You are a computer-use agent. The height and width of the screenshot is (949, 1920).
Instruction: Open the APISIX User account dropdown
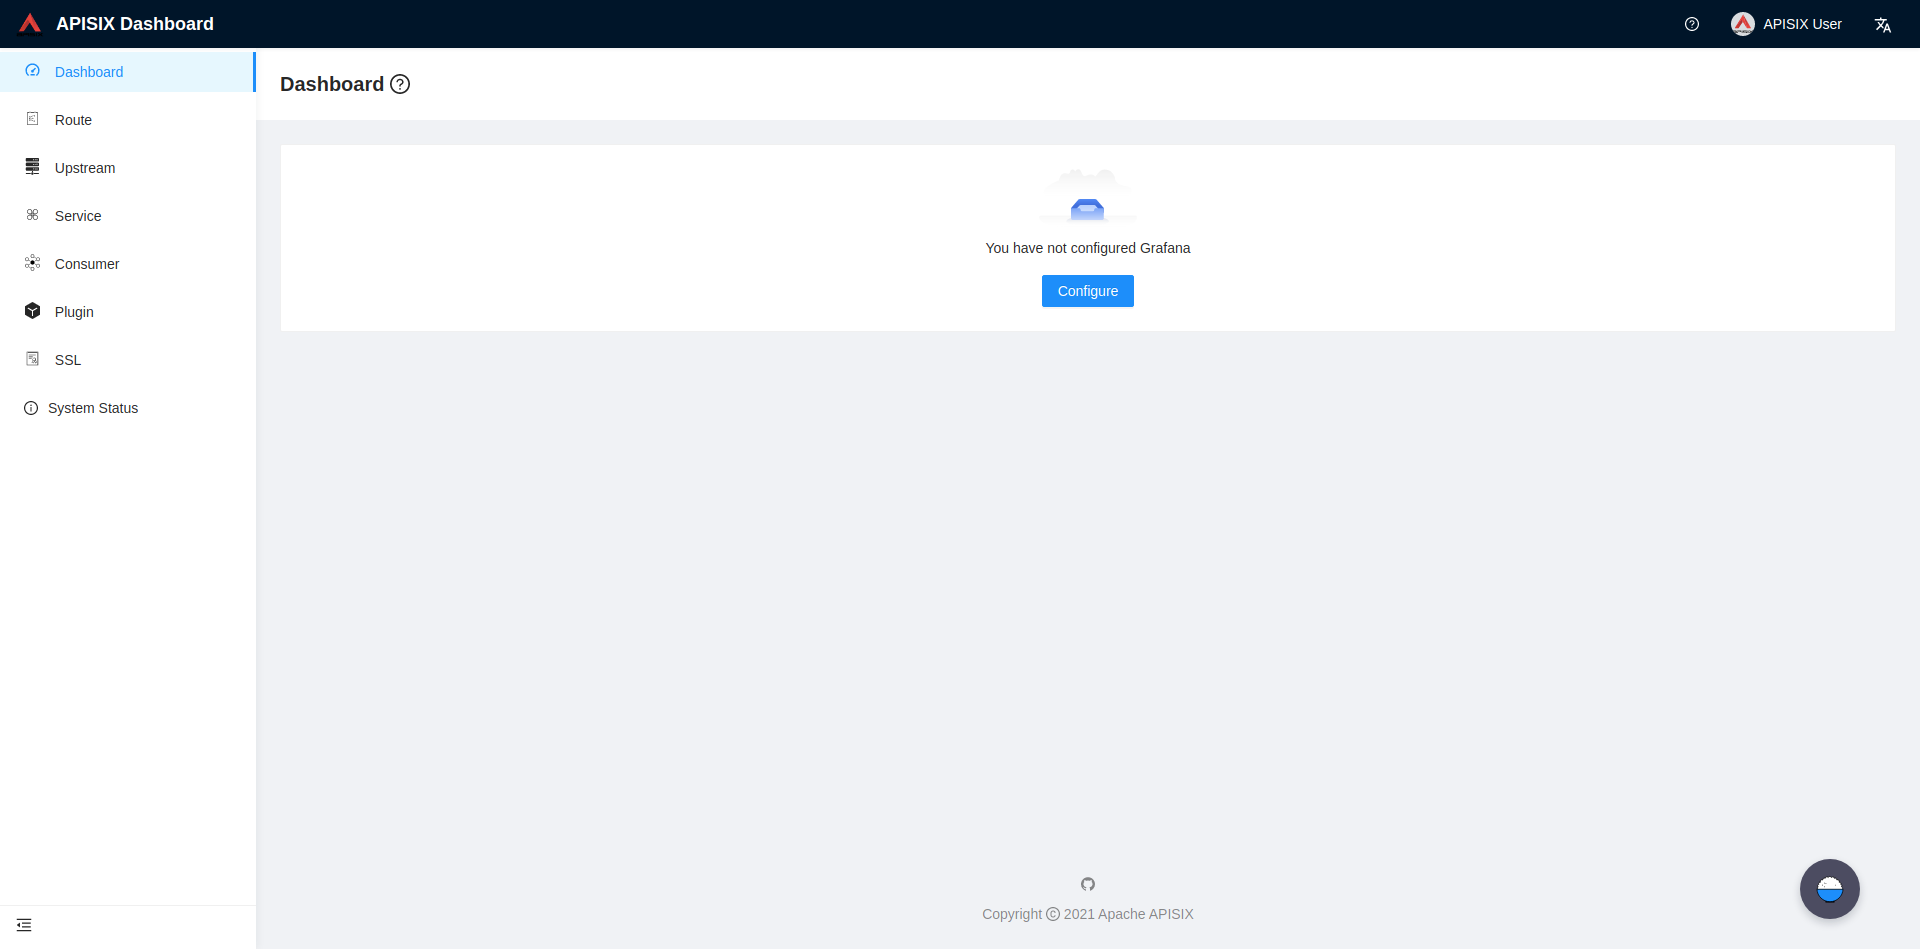click(x=1787, y=24)
